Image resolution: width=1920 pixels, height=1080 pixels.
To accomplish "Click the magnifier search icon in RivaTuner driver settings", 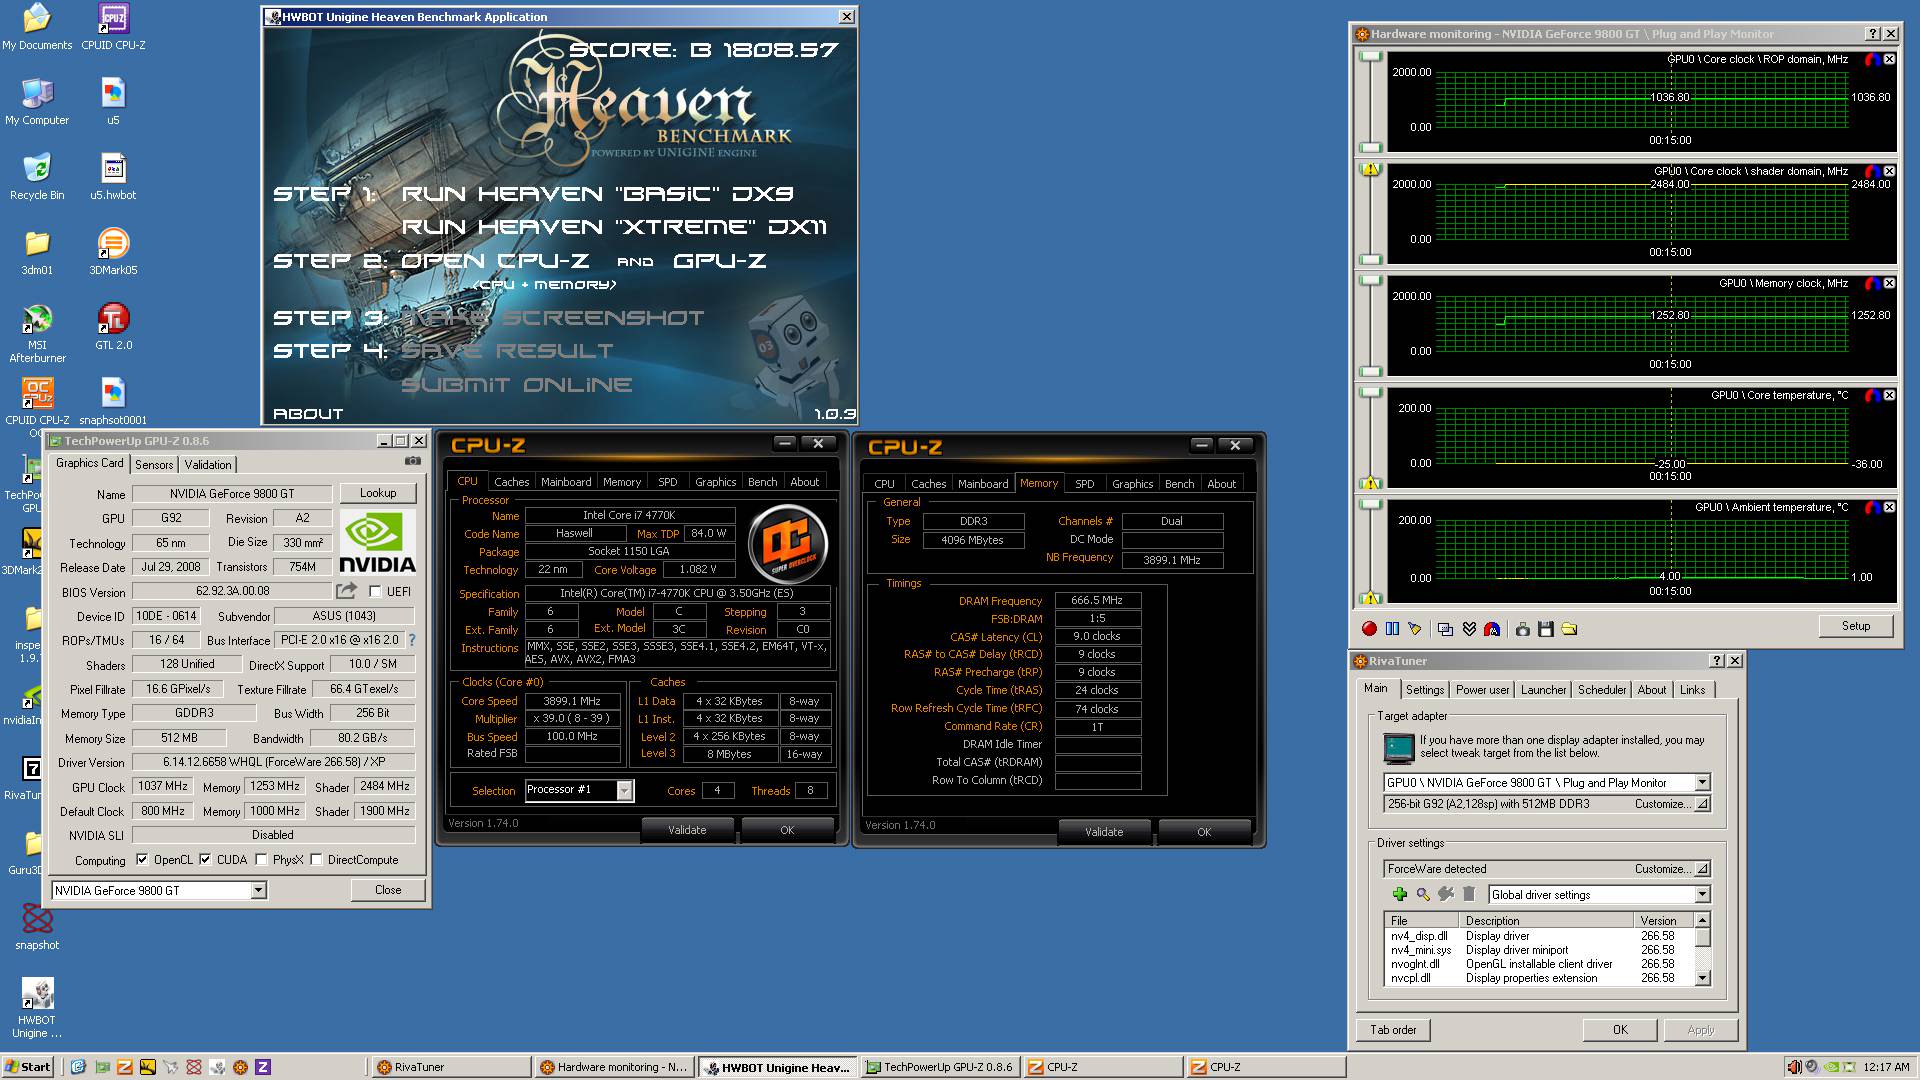I will 1422,894.
